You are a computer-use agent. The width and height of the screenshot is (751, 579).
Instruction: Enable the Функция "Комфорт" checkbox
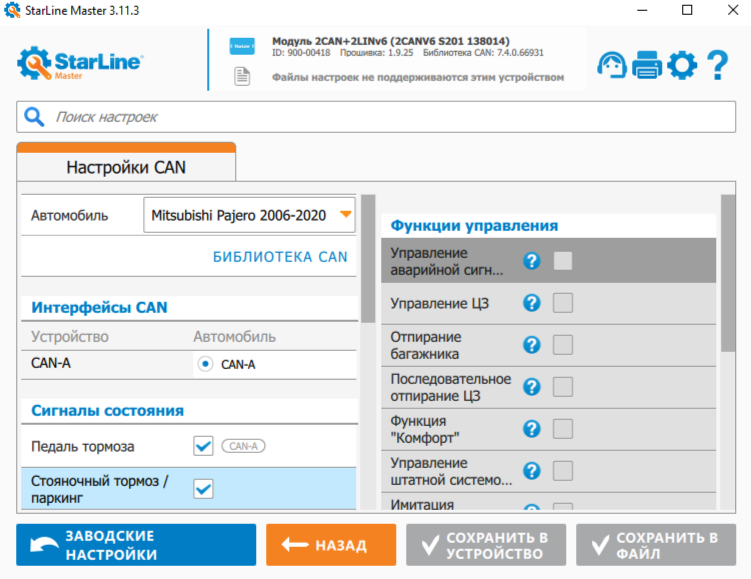click(563, 429)
